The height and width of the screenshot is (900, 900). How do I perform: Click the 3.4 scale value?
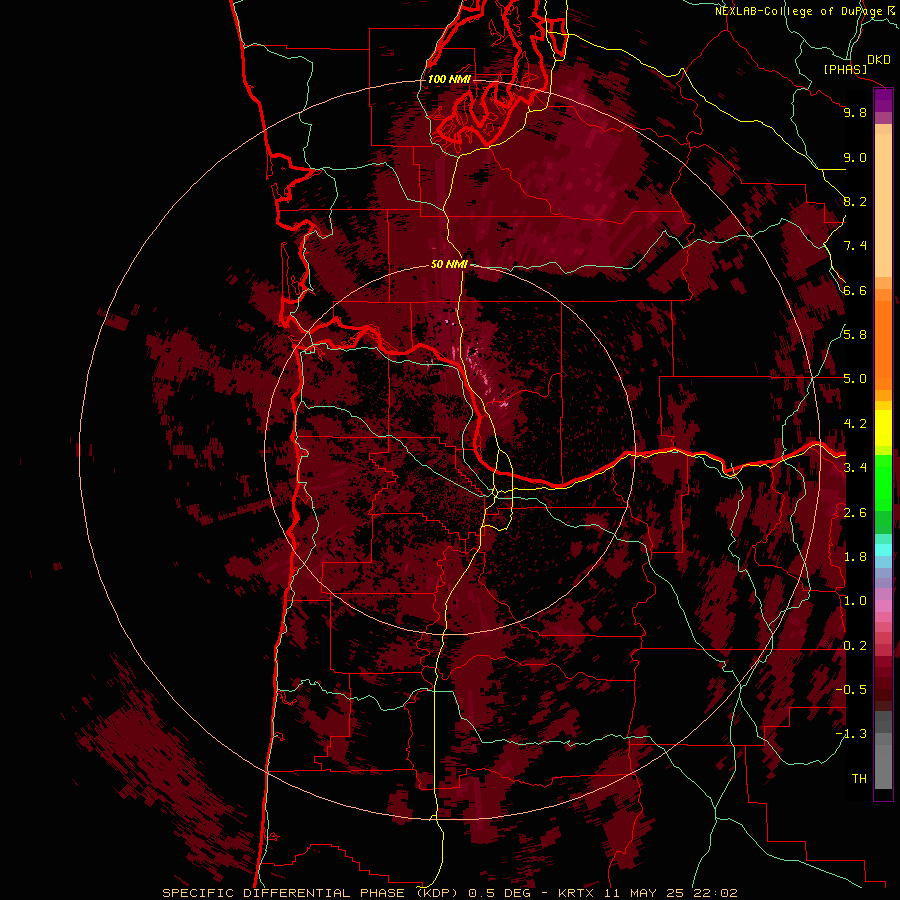[x=855, y=468]
